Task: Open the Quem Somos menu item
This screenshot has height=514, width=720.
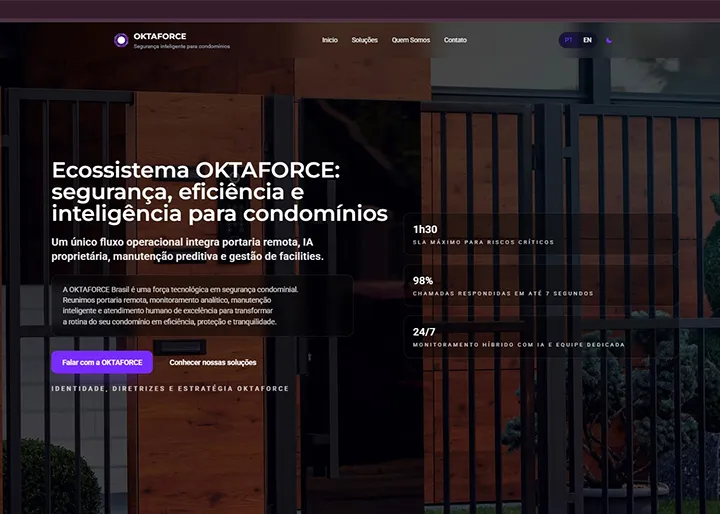Action: click(411, 40)
